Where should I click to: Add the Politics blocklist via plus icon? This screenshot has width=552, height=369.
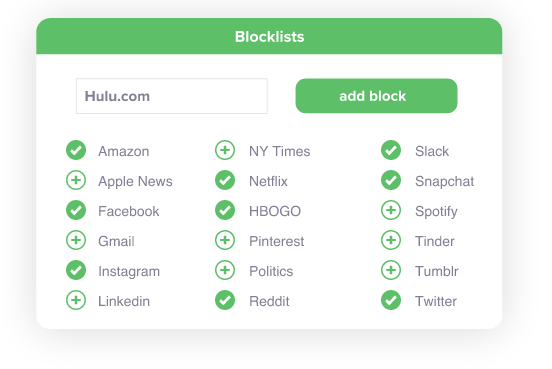click(x=225, y=270)
